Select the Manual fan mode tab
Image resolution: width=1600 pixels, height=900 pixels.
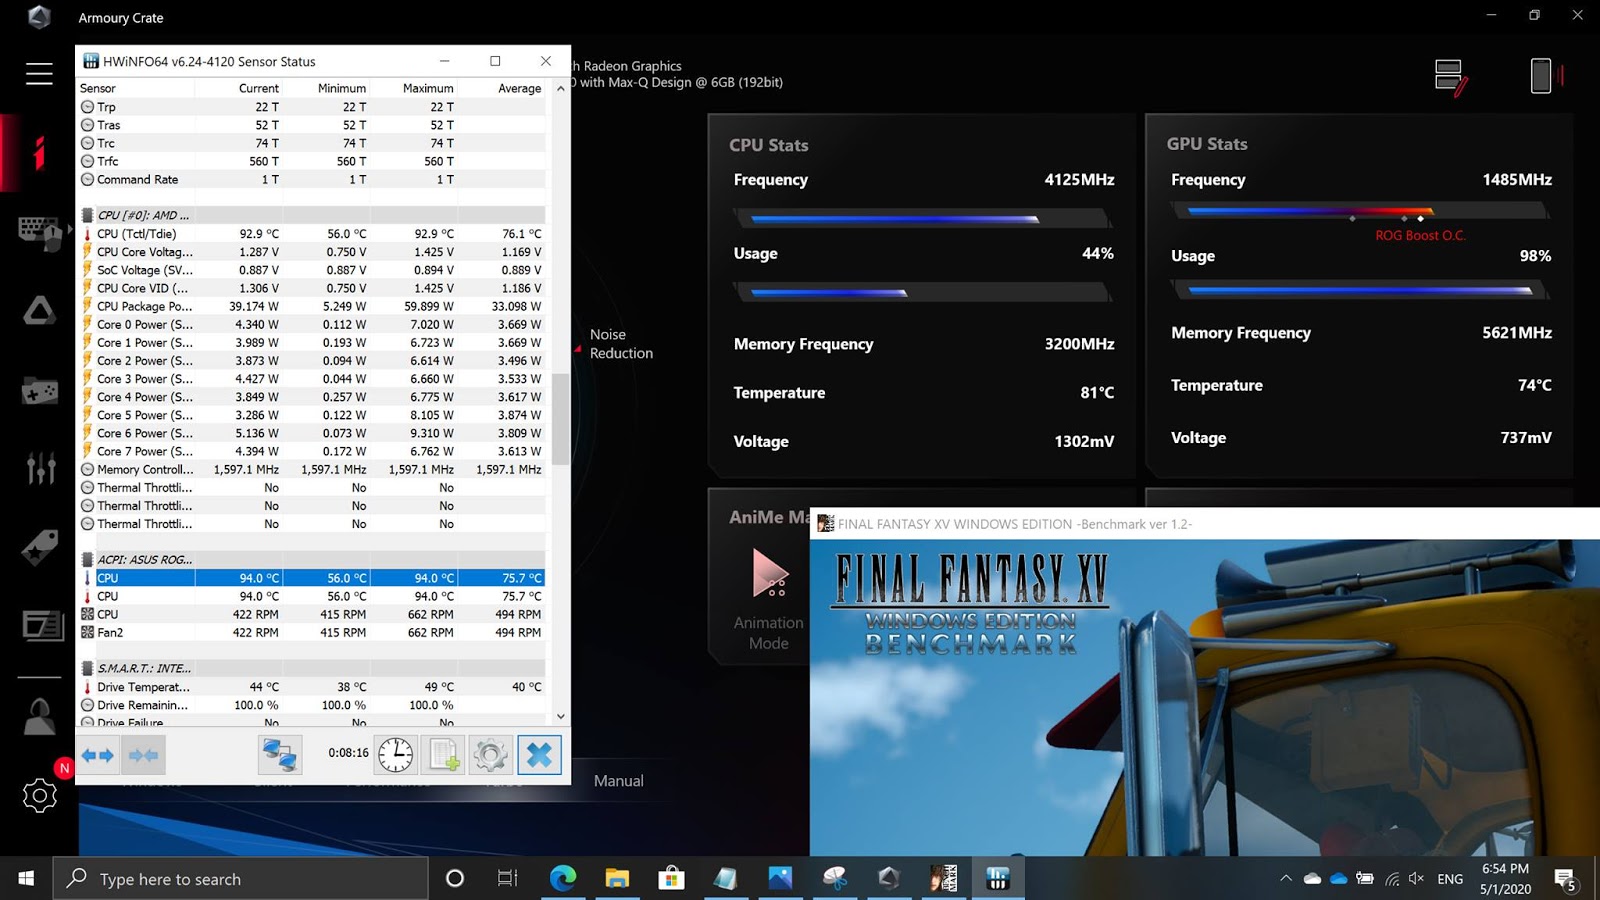click(x=619, y=781)
